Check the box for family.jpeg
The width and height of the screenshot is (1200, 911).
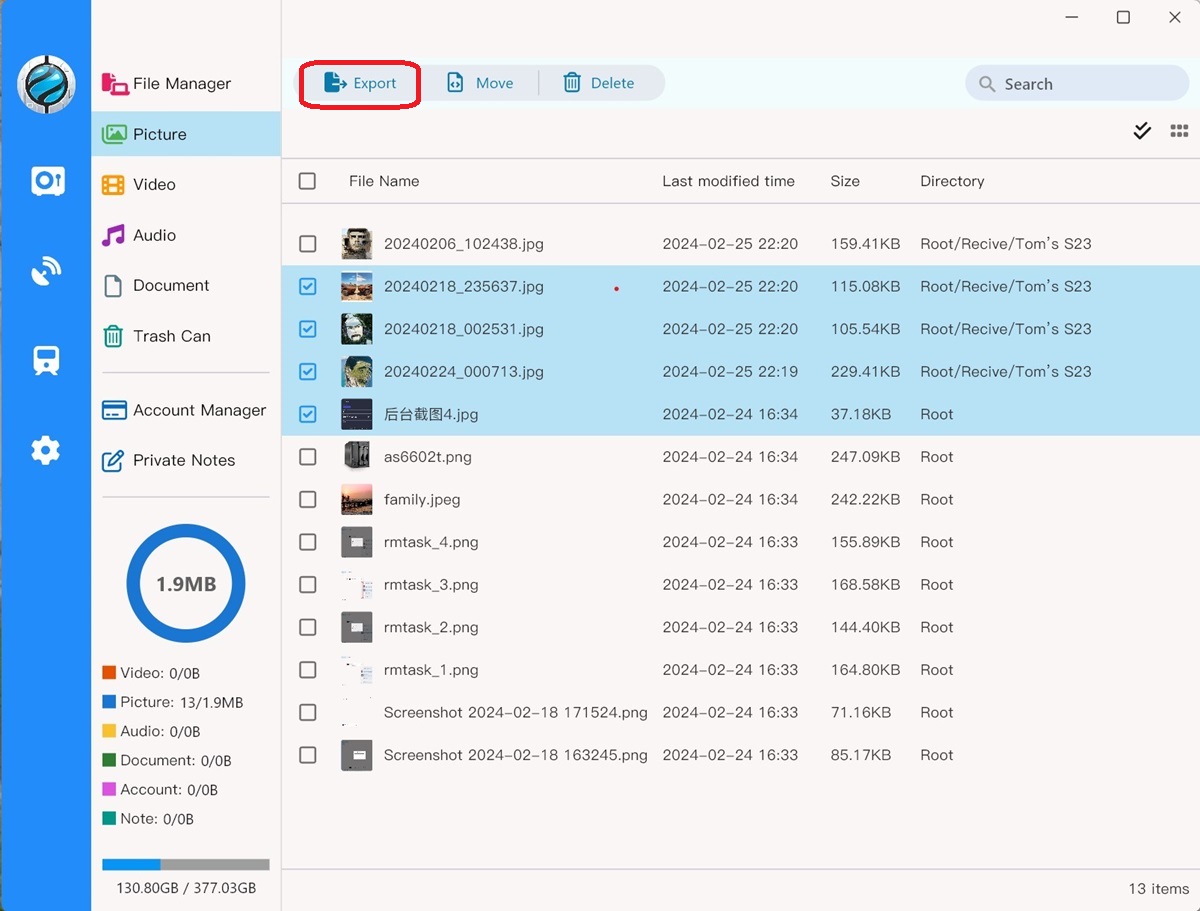pos(307,500)
